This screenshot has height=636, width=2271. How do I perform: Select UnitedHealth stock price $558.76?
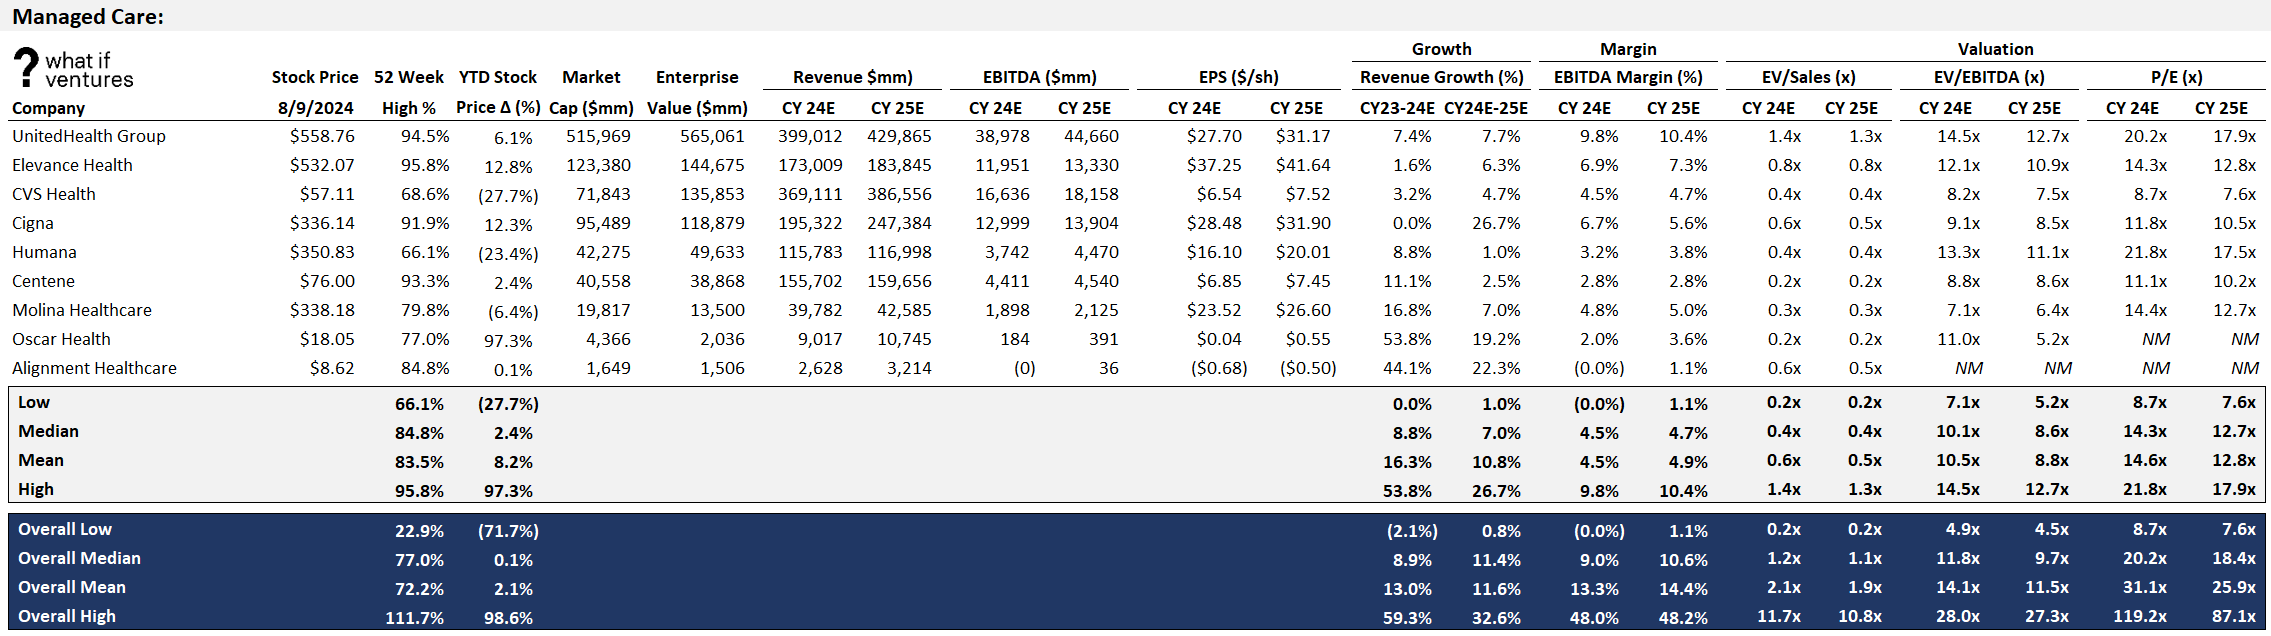tap(322, 136)
